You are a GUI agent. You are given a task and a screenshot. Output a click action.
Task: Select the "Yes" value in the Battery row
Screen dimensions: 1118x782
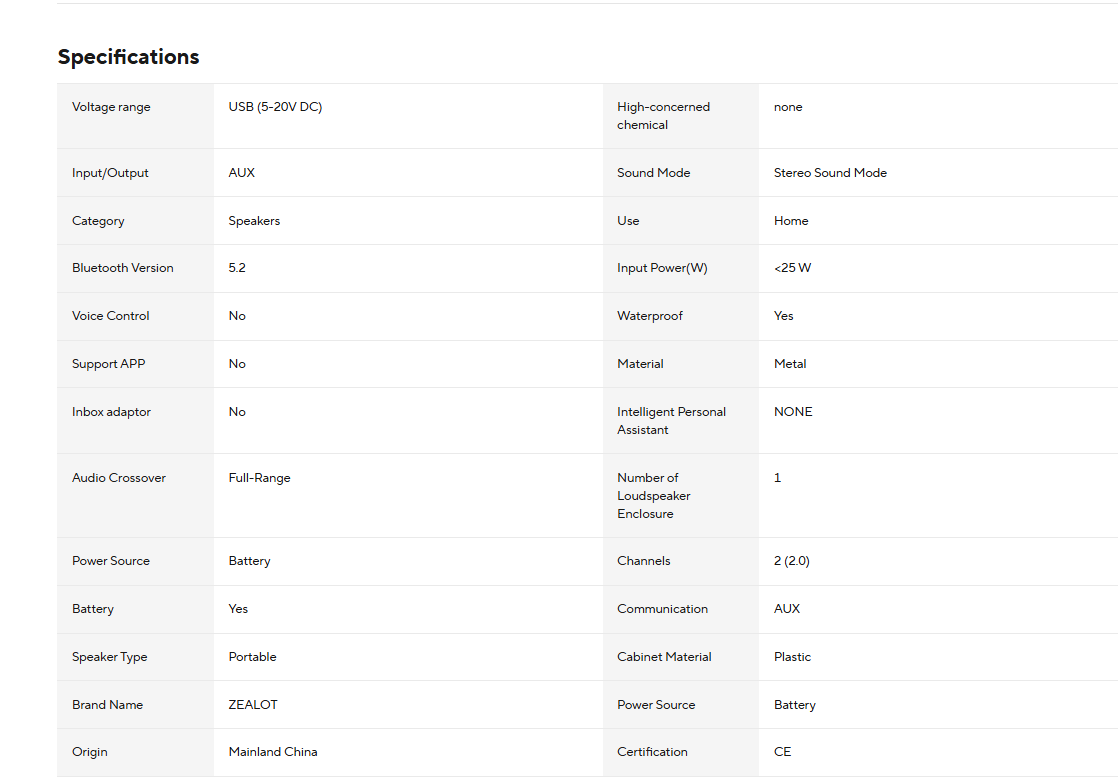238,609
